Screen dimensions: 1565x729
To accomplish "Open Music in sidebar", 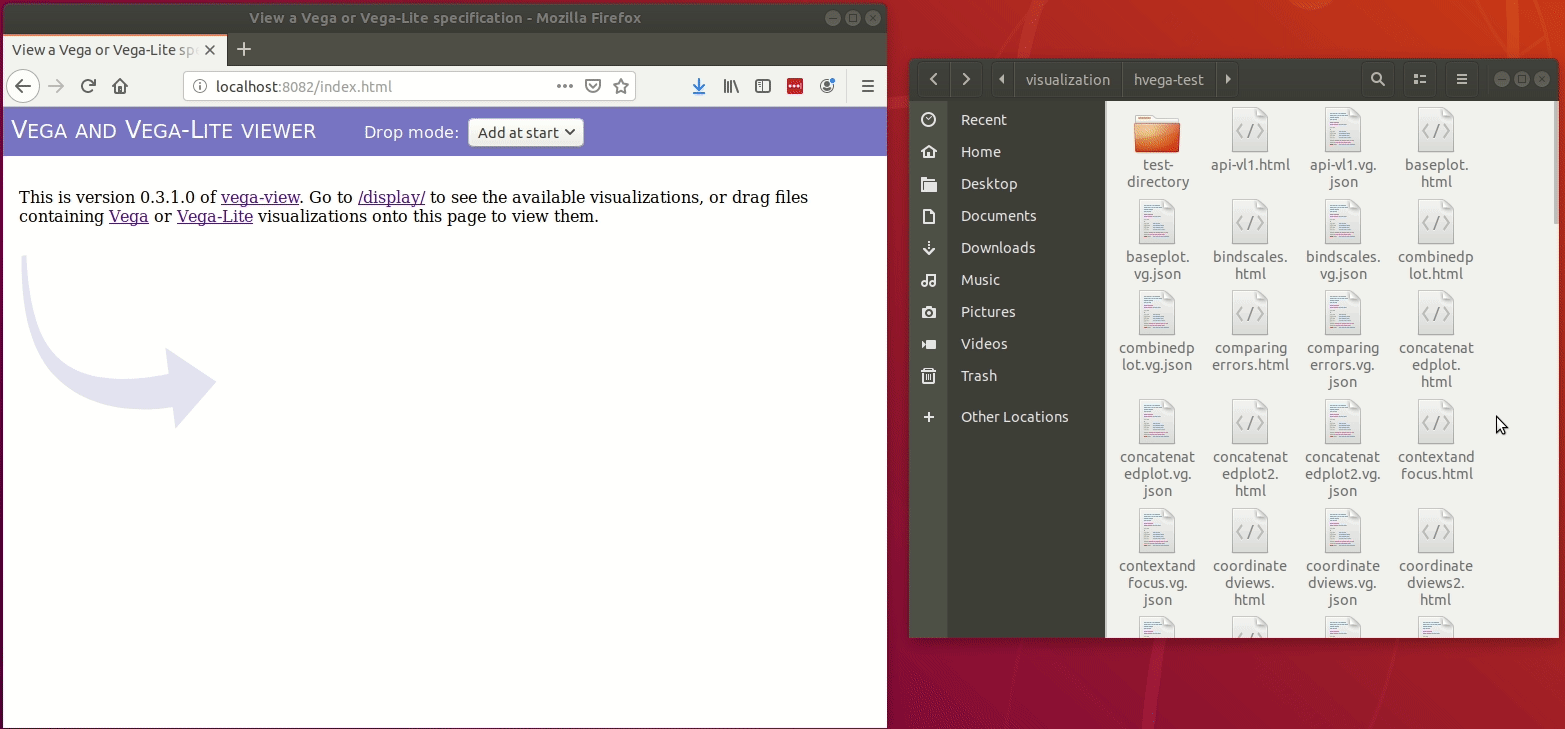I will 1007,280.
